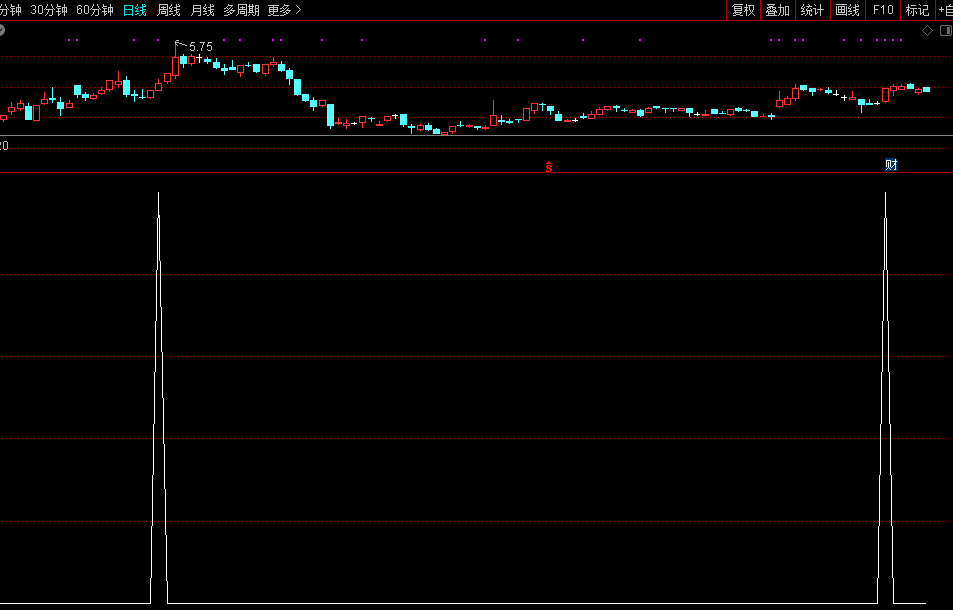Screen dimensions: 953x610
Task: Click the red S signal marker
Action: (x=548, y=166)
